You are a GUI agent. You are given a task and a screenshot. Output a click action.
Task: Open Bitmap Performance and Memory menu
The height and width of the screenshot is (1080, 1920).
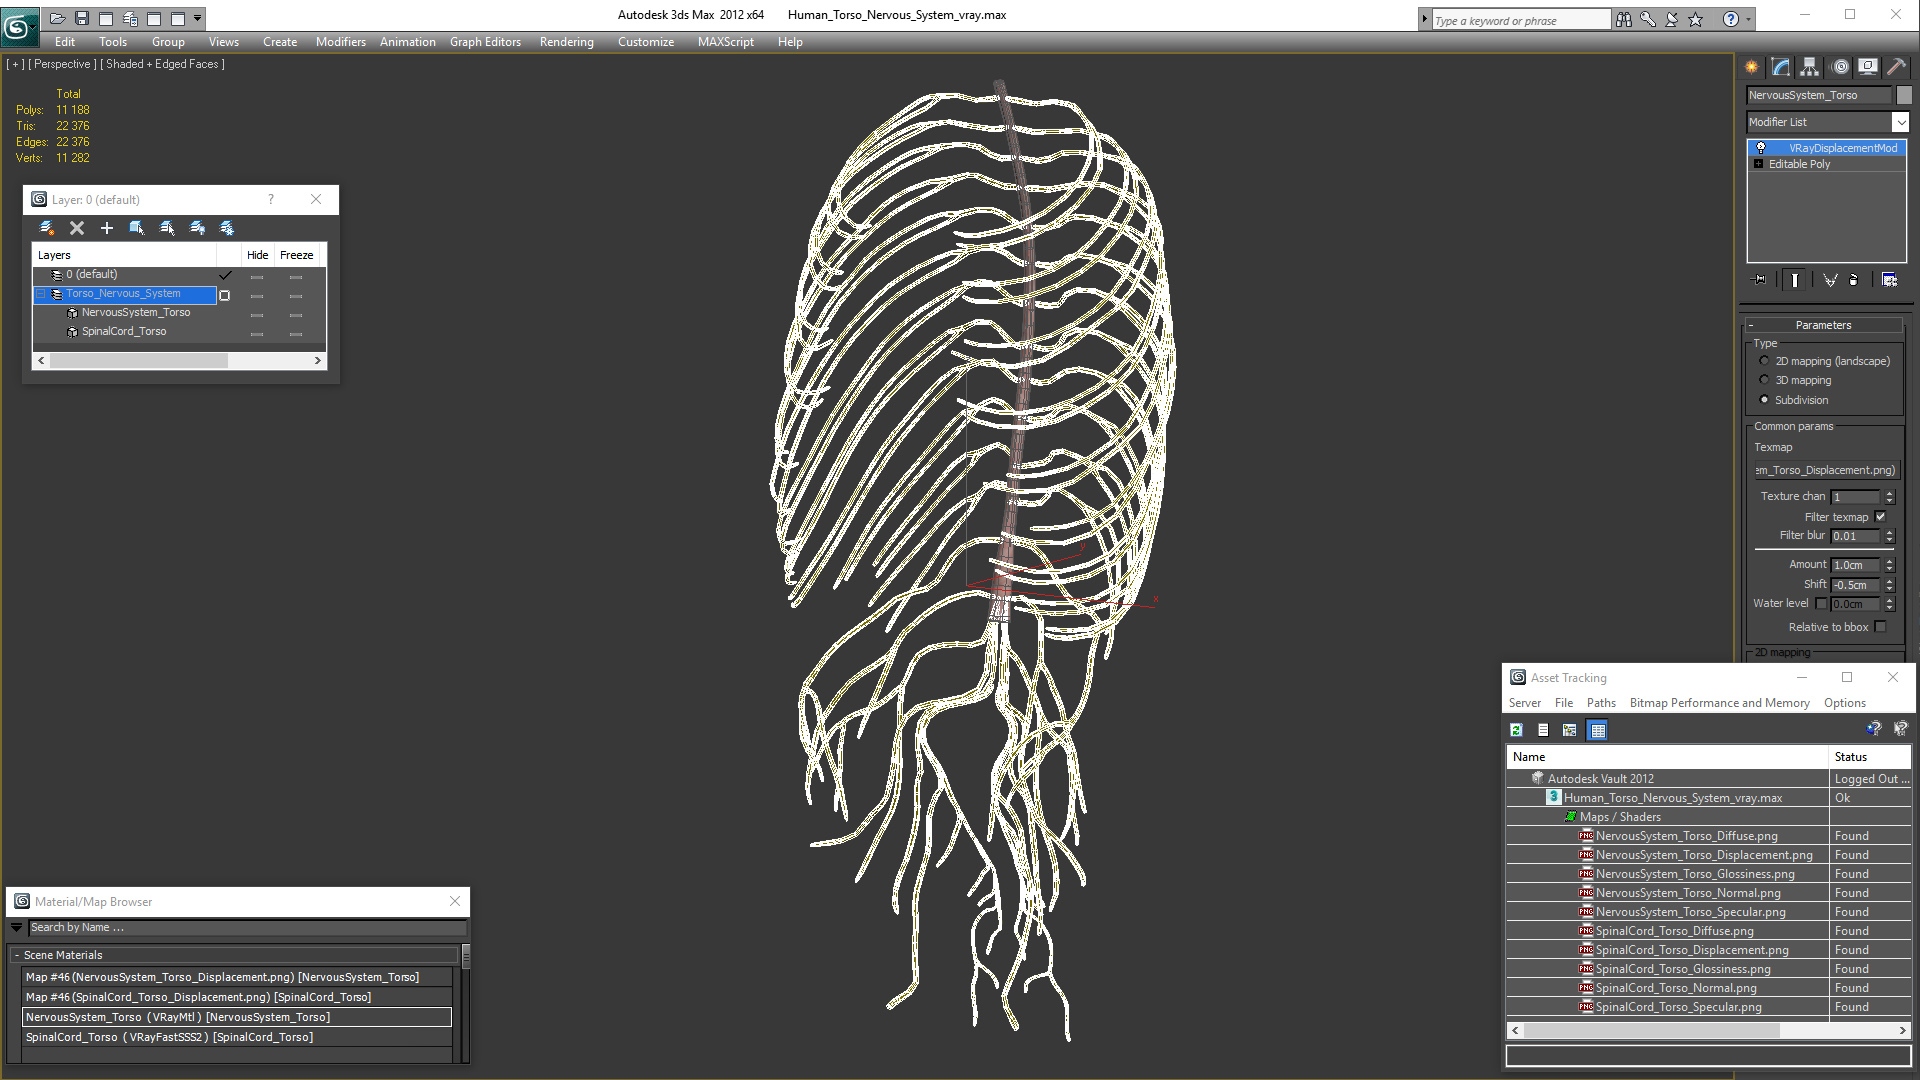[1719, 703]
